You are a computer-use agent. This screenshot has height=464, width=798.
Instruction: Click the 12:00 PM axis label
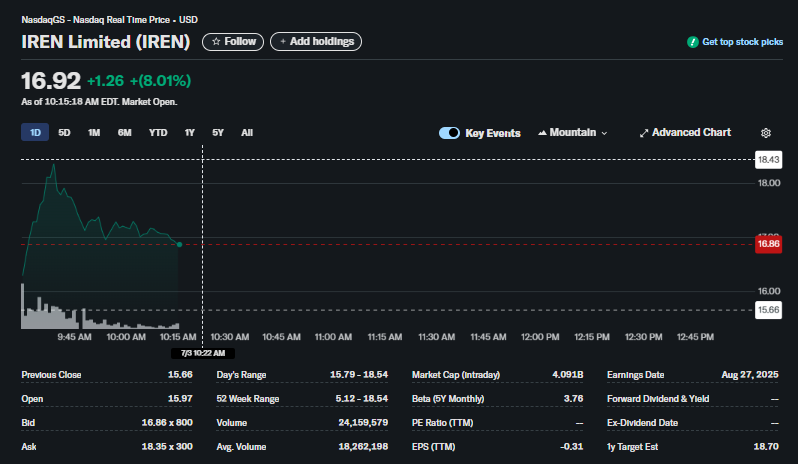tap(539, 337)
